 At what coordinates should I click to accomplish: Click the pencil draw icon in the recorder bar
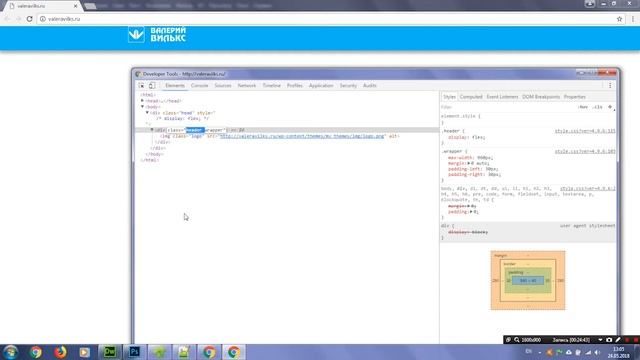618,340
